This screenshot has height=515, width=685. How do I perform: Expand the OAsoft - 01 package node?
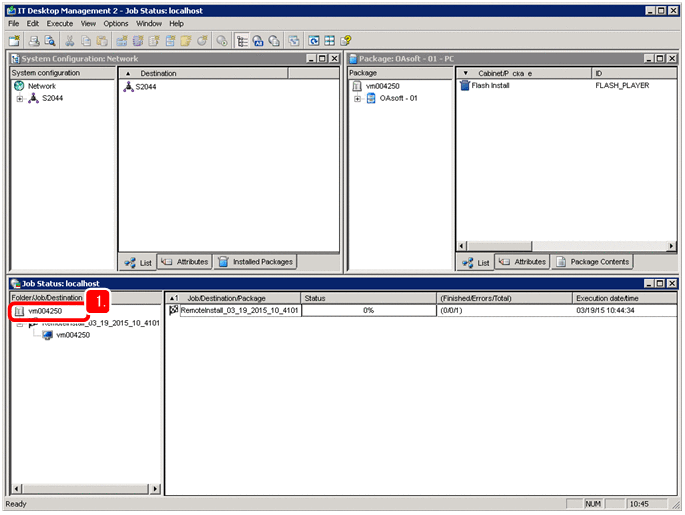(x=357, y=98)
